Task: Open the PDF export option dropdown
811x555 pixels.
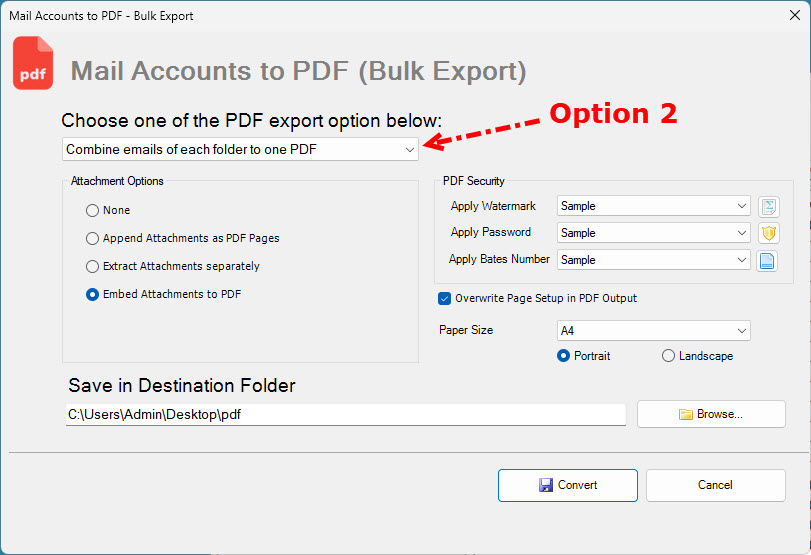Action: (x=240, y=150)
